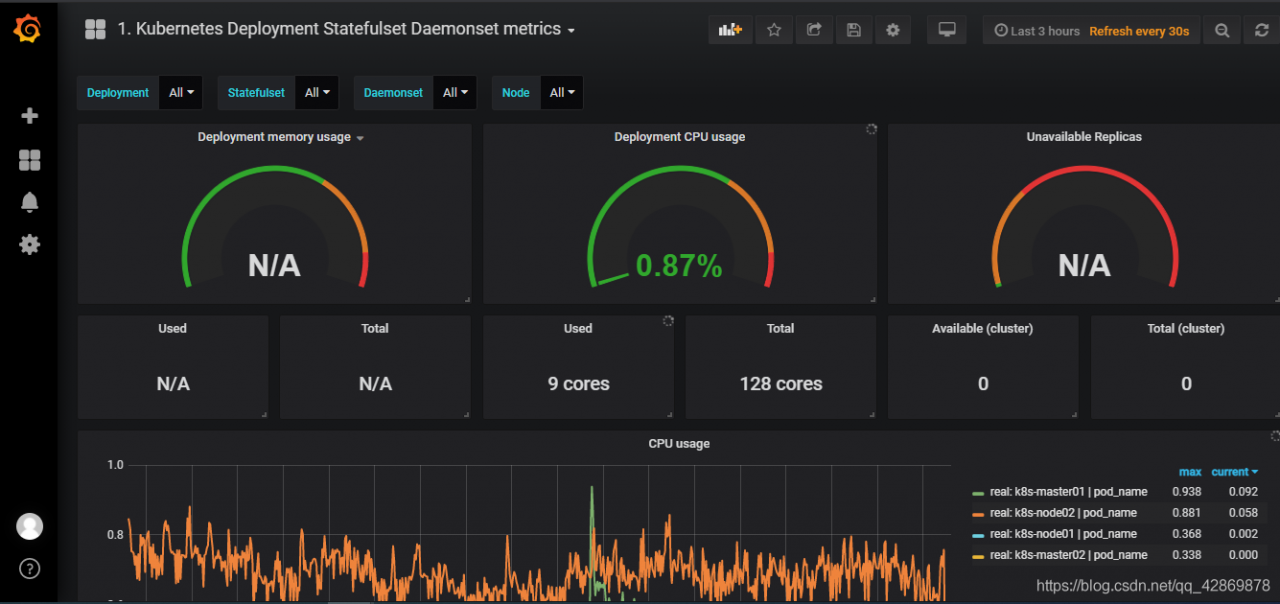
Task: Sort legend by current column
Action: click(1234, 472)
